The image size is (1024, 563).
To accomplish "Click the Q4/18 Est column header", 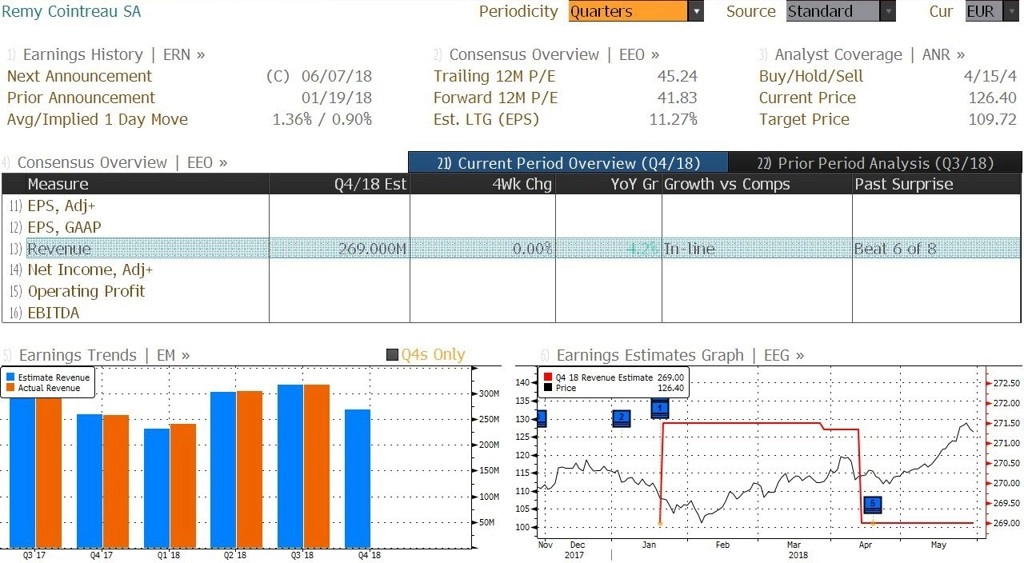I will click(340, 184).
